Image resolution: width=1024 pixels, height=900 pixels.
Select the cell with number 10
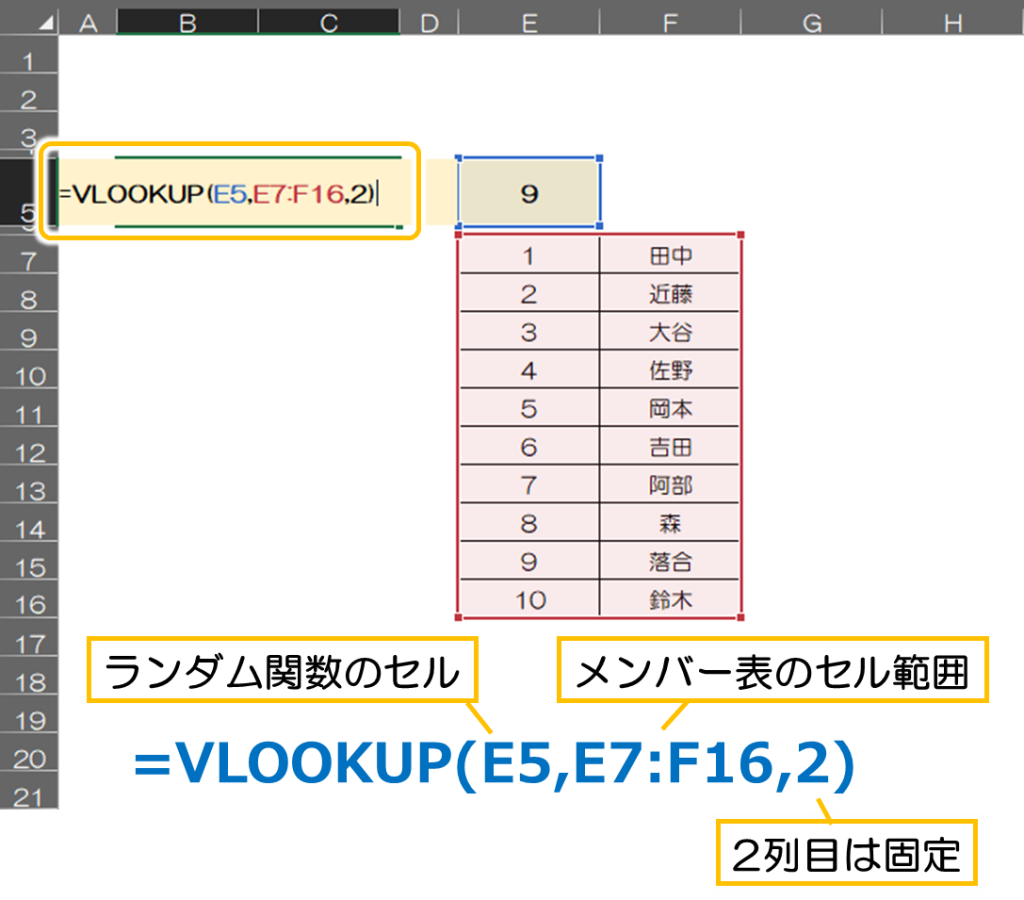tap(529, 600)
